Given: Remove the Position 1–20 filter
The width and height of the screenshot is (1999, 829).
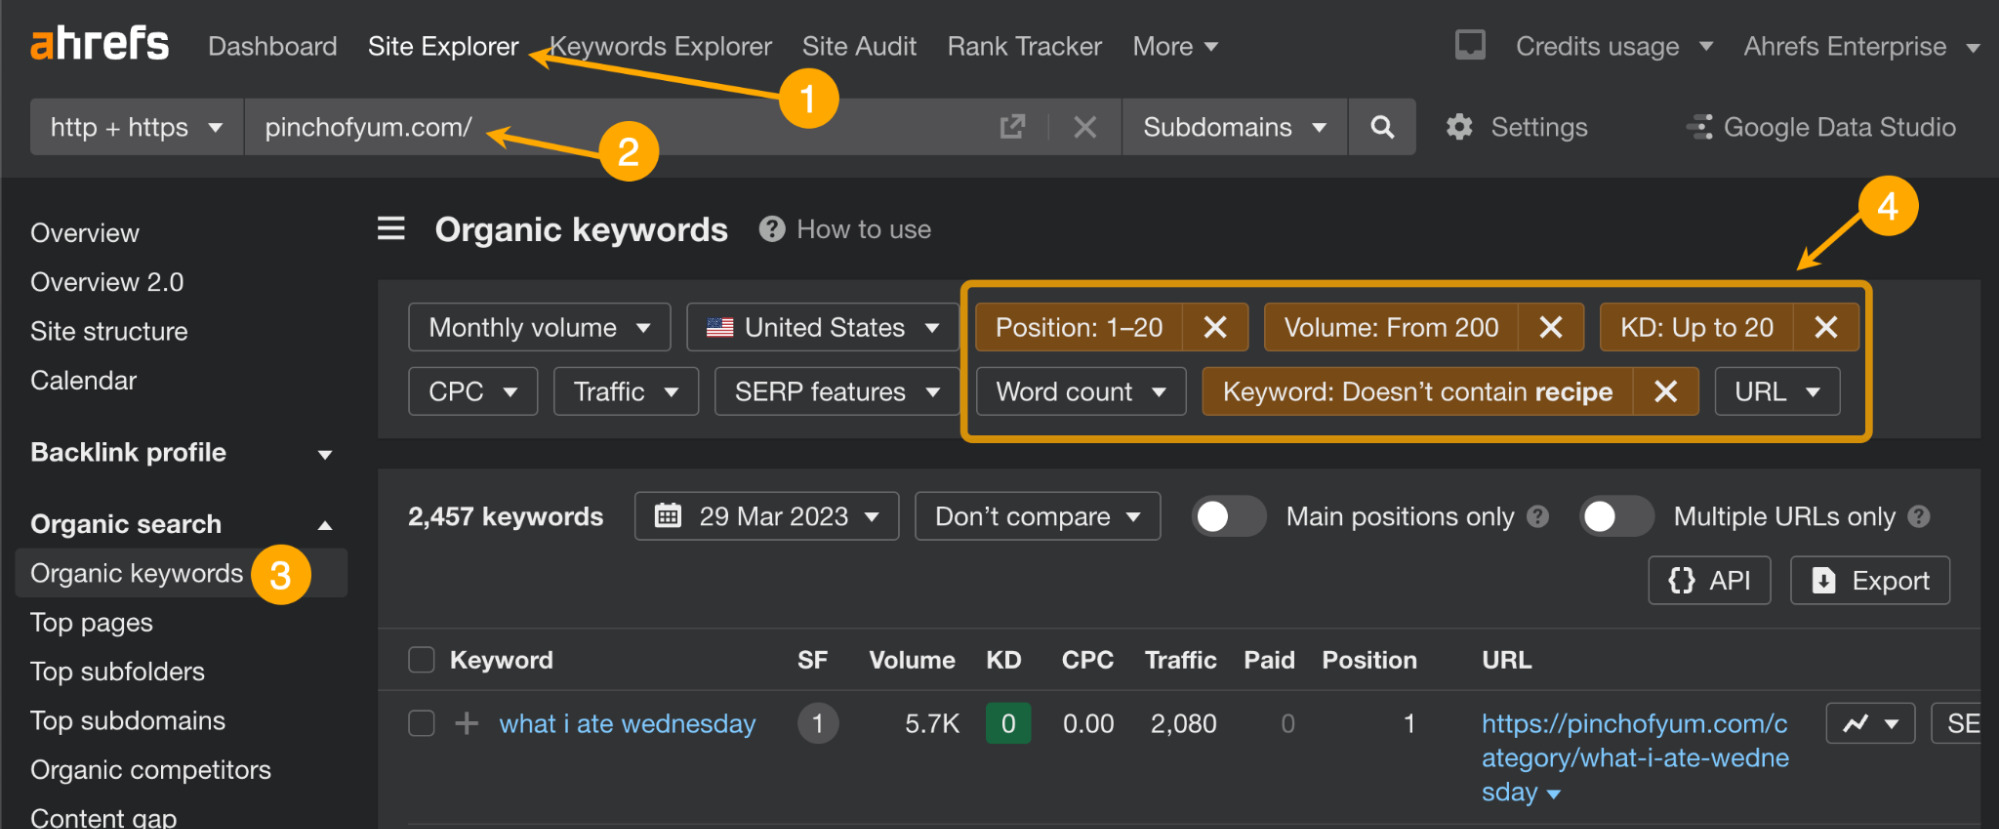Looking at the screenshot, I should click(1215, 327).
